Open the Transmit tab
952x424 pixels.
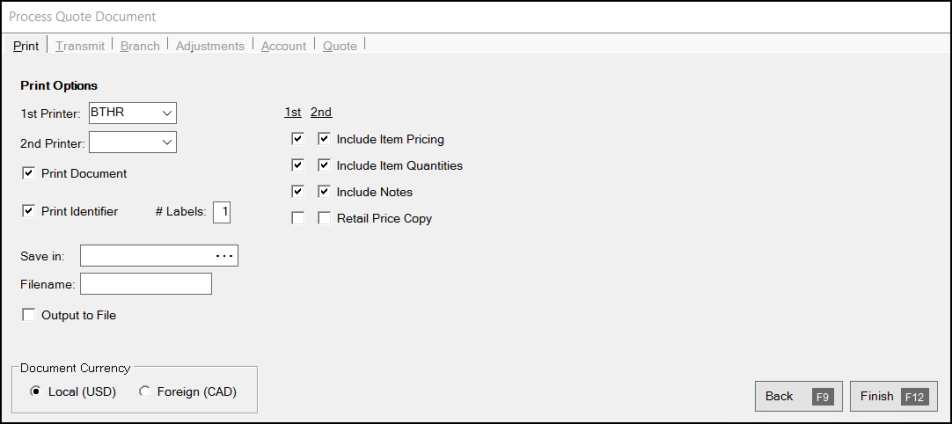(80, 46)
